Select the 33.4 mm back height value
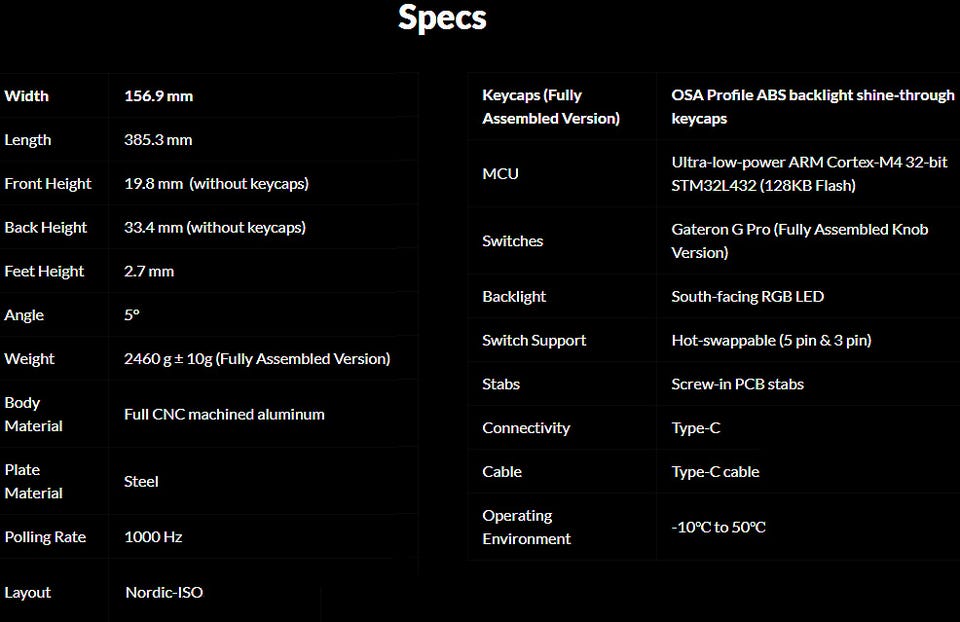960x622 pixels. [x=215, y=228]
